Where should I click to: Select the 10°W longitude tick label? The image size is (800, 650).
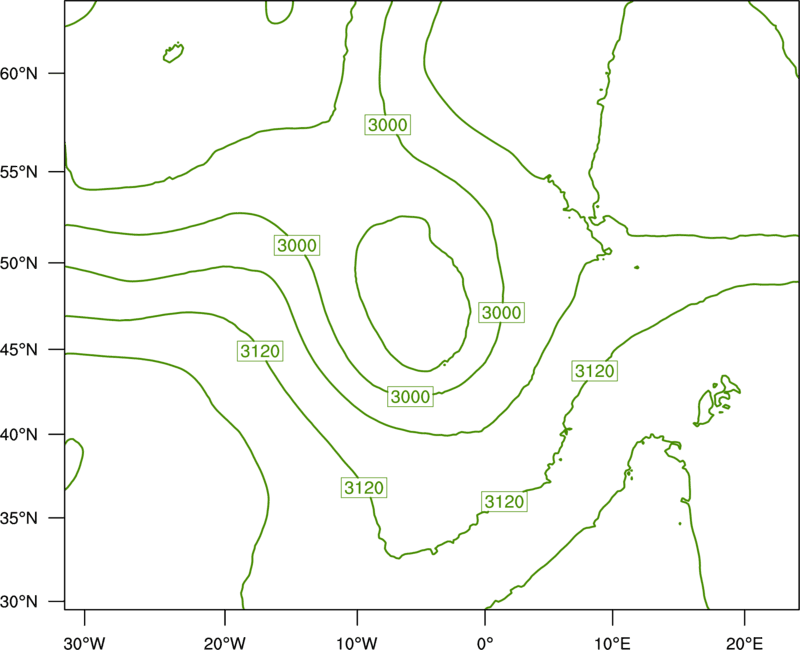point(357,643)
